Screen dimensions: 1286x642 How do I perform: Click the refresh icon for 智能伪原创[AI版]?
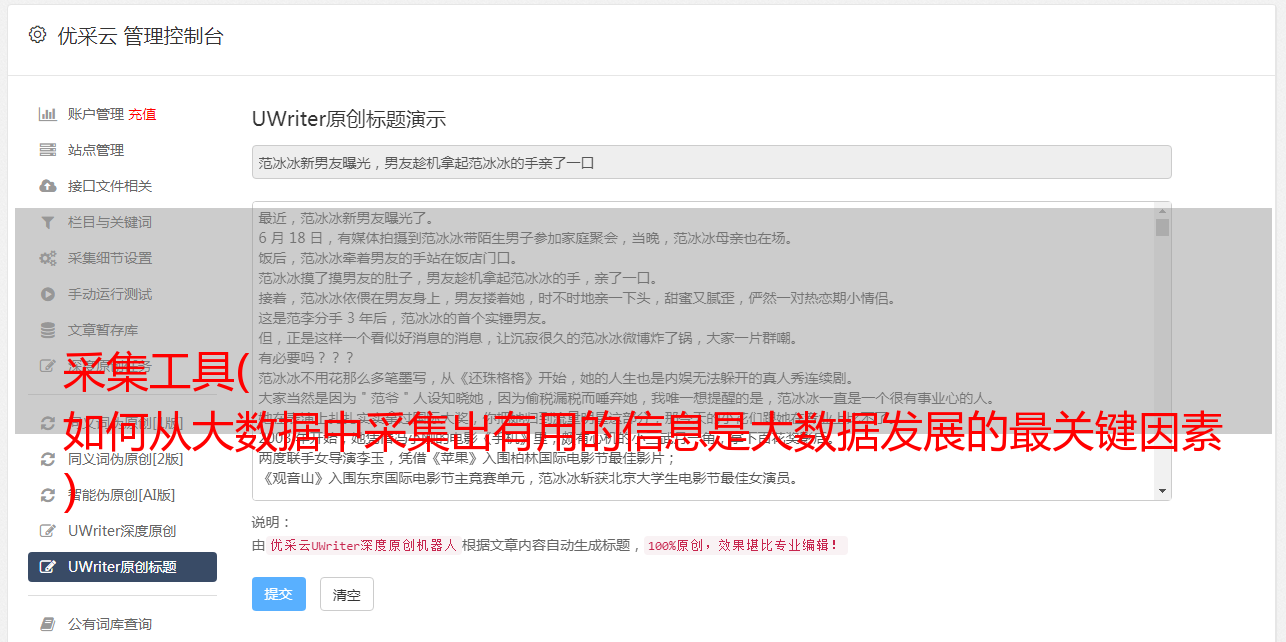point(47,495)
